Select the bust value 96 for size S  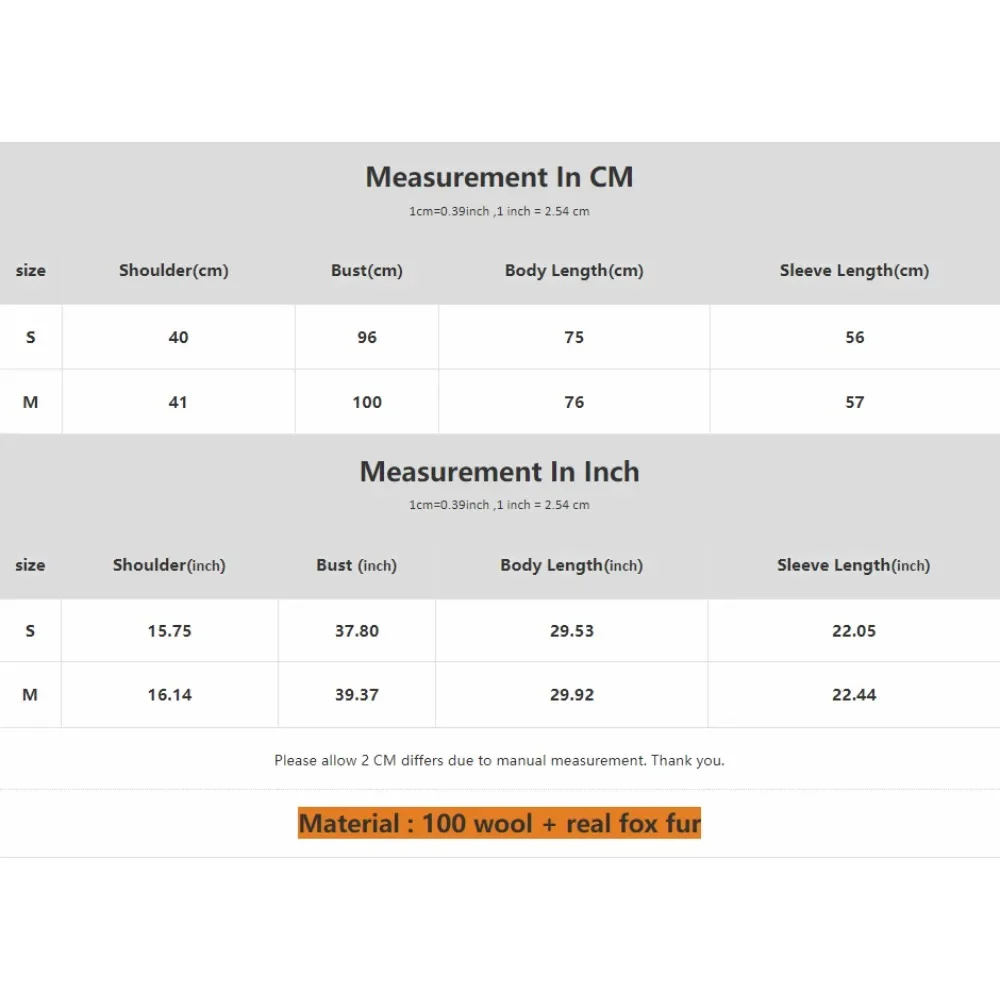pyautogui.click(x=366, y=337)
